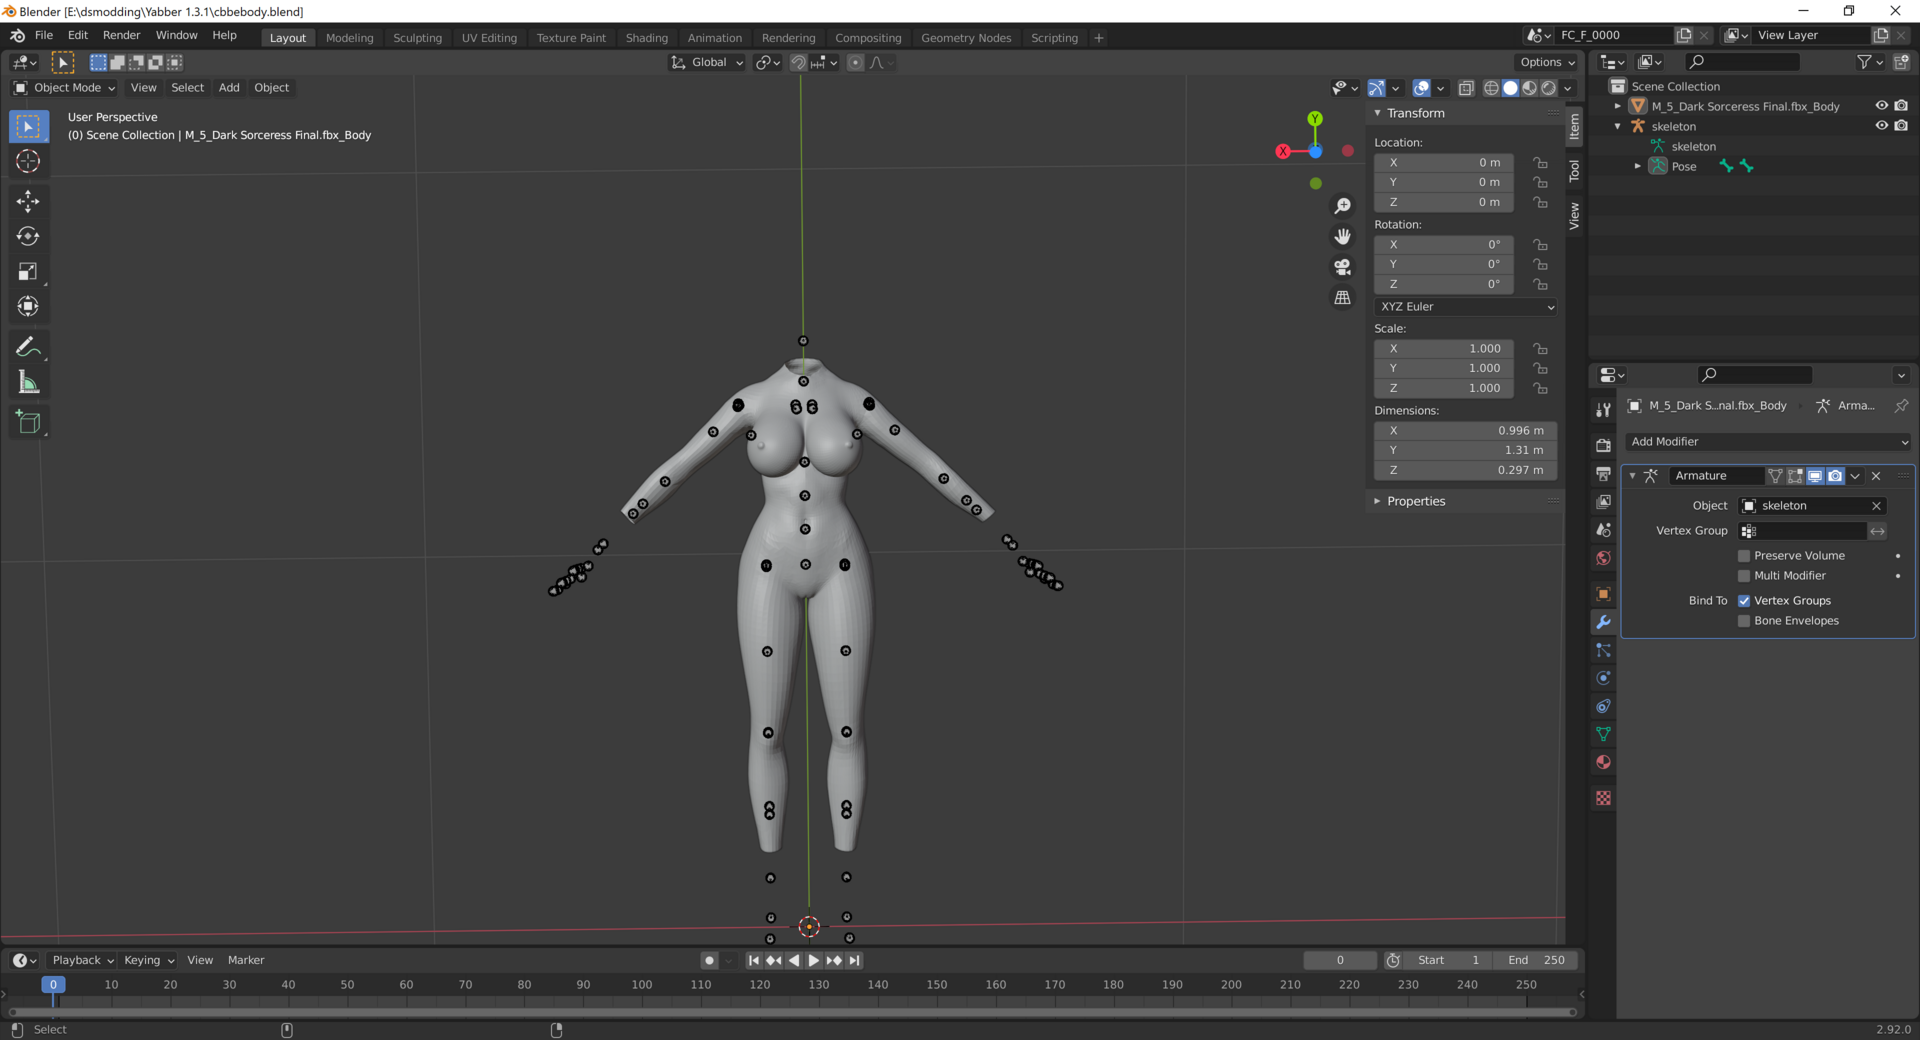The height and width of the screenshot is (1040, 1920).
Task: Select the Add Cube tool
Action: 28,422
